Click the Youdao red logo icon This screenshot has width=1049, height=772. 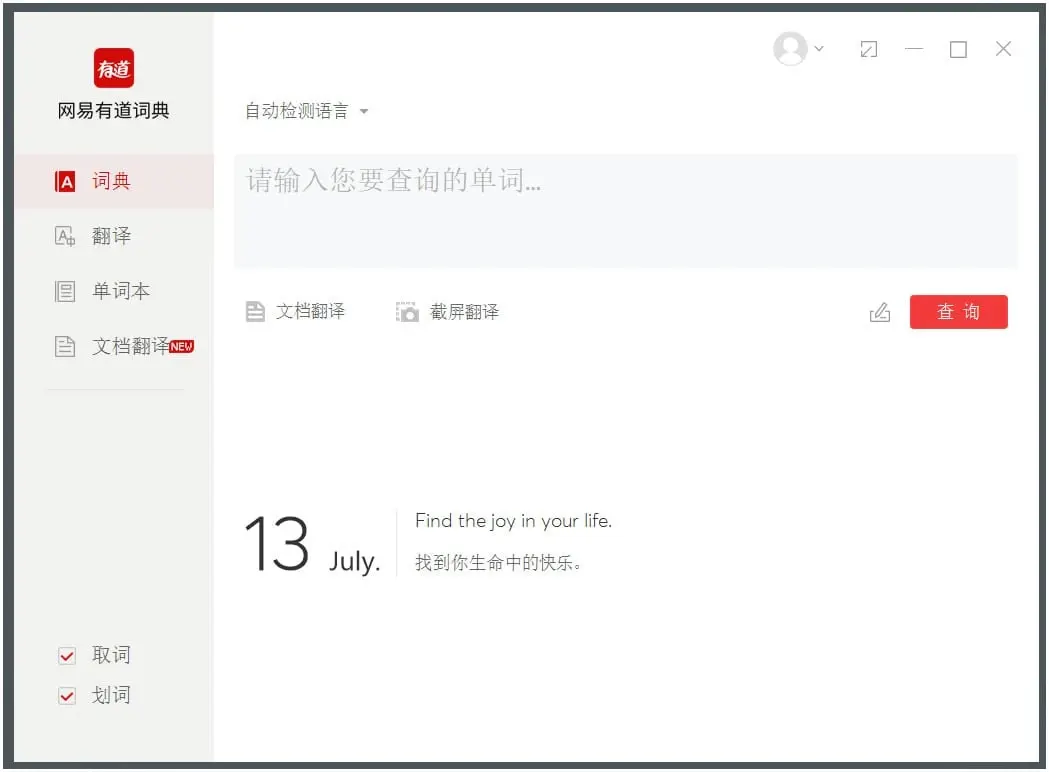click(114, 68)
